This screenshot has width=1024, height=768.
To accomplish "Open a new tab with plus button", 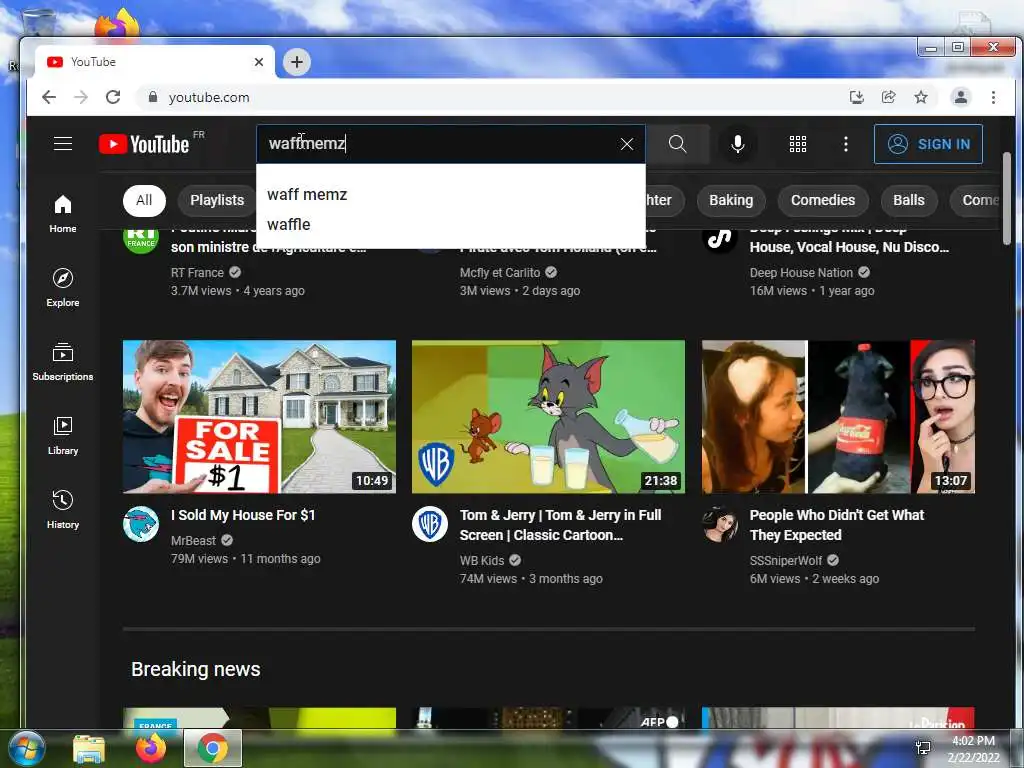I will click(296, 62).
